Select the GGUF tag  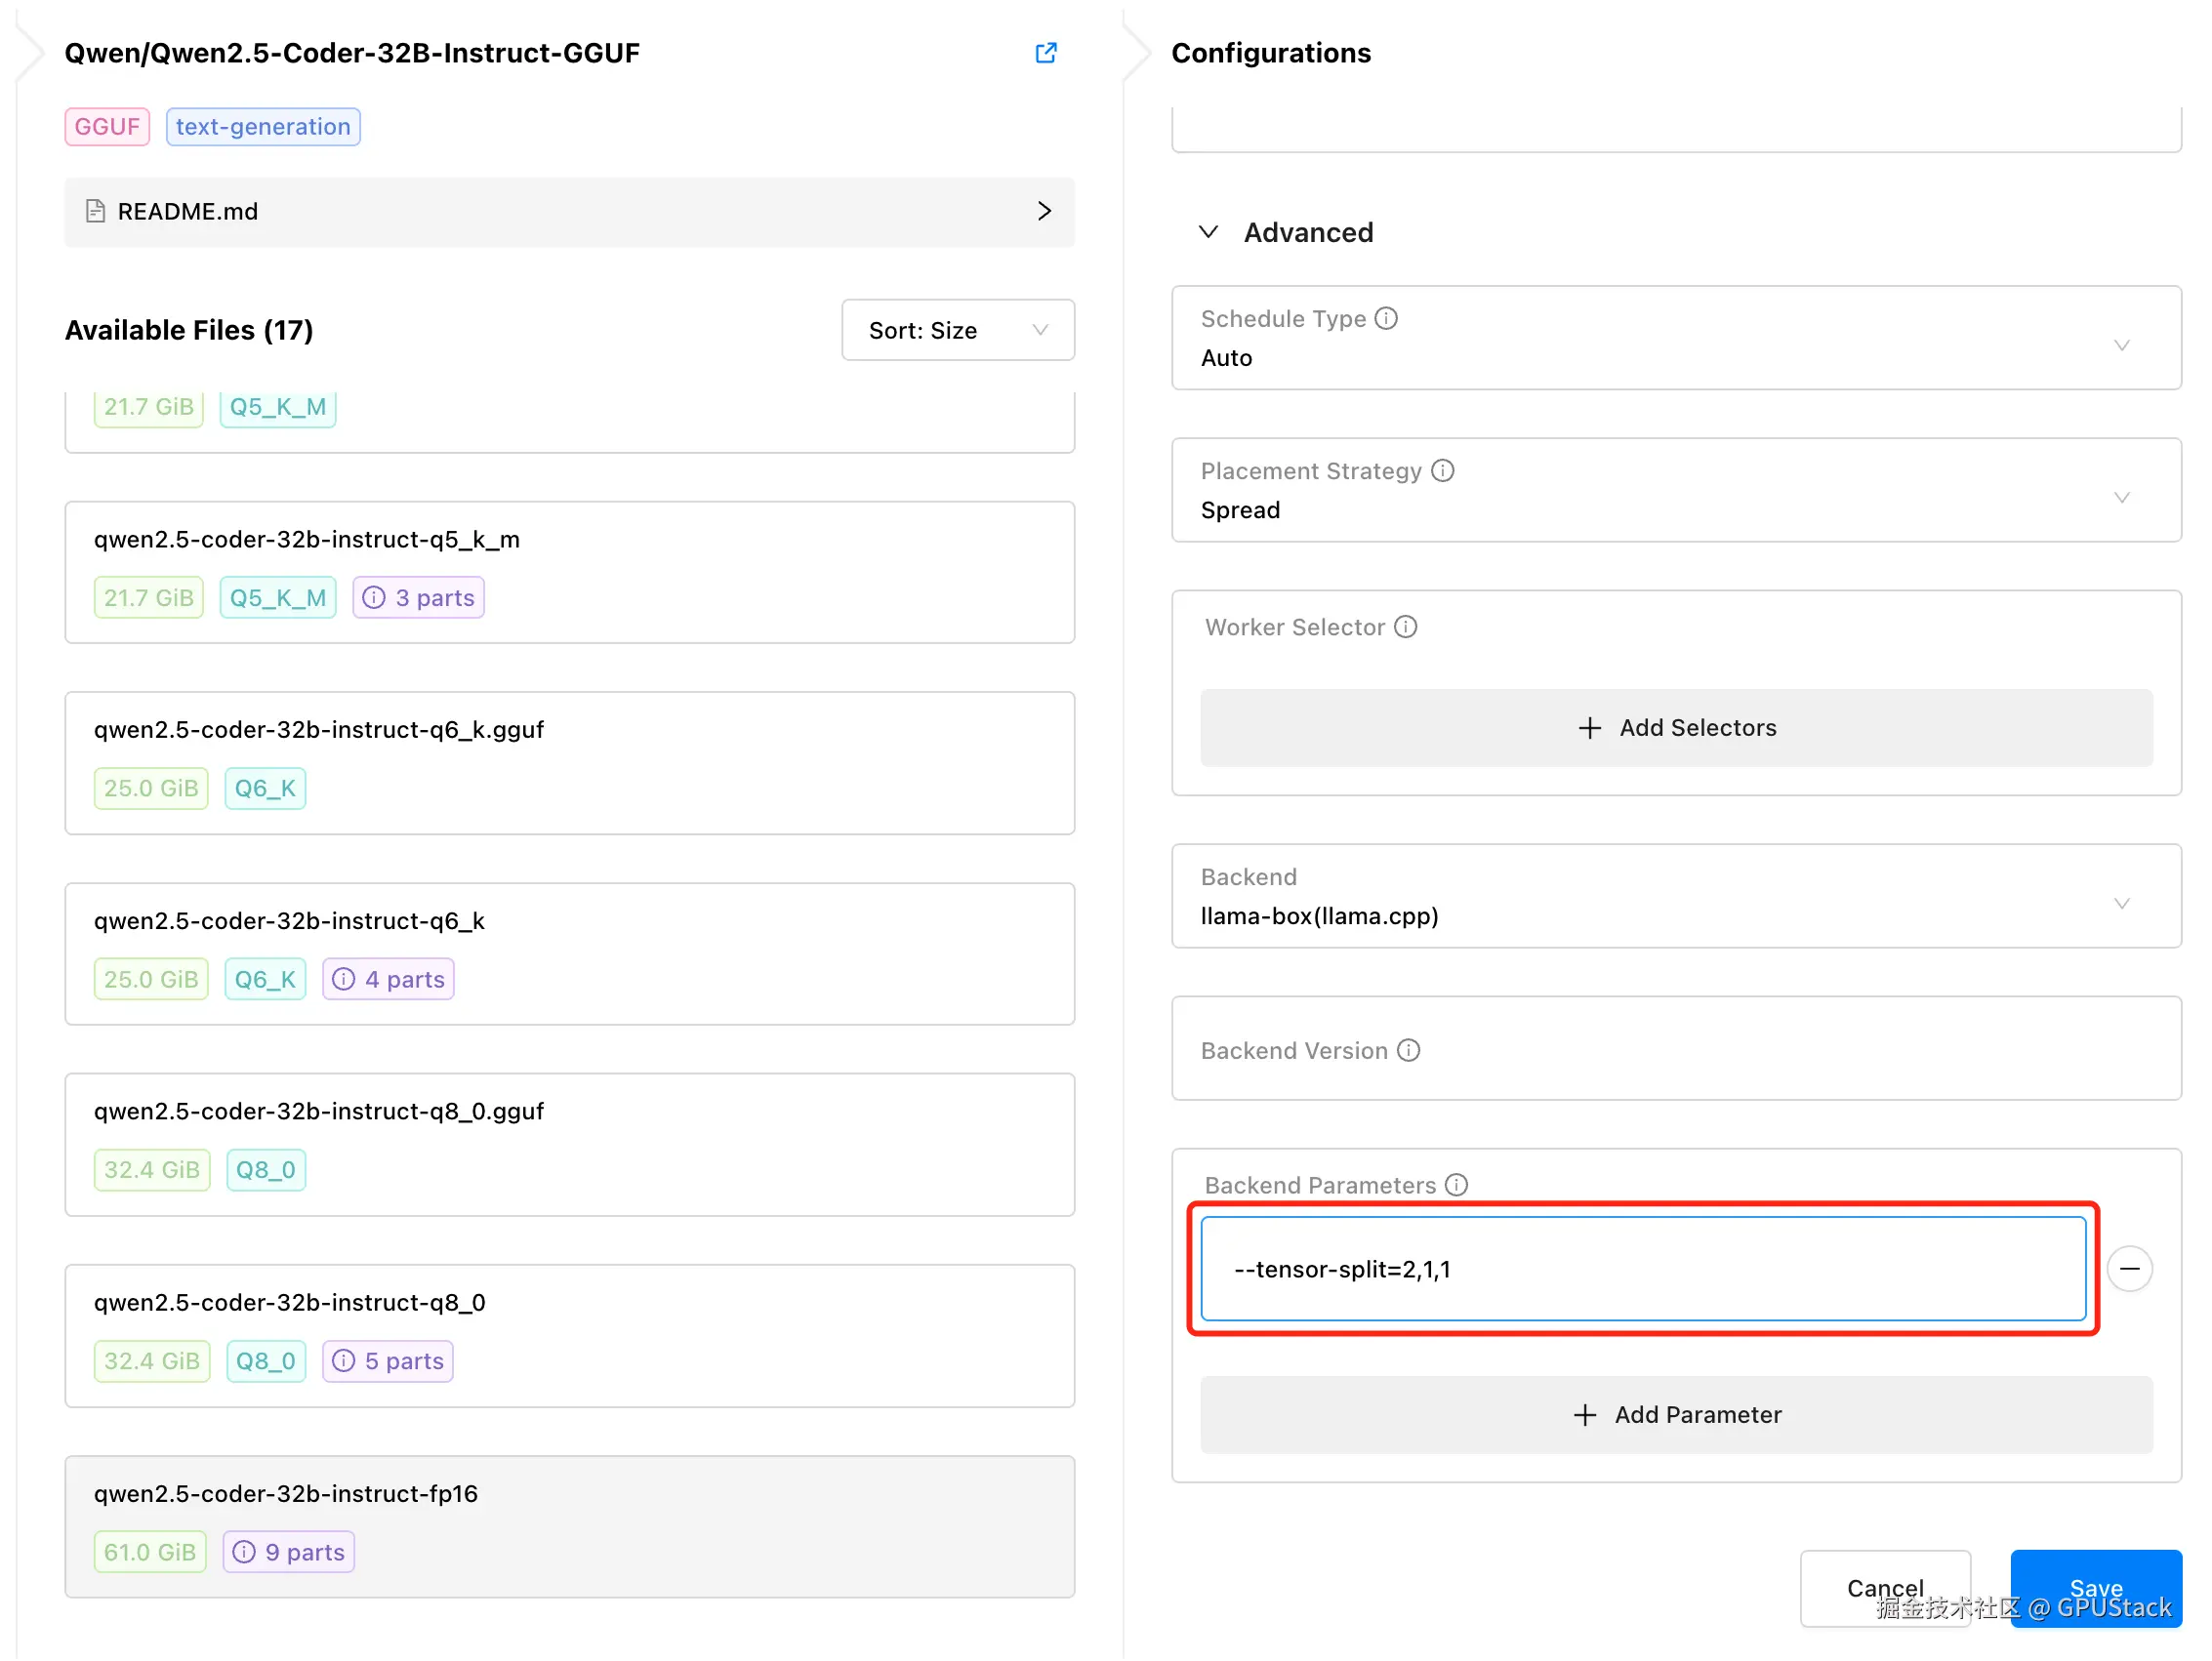click(107, 127)
